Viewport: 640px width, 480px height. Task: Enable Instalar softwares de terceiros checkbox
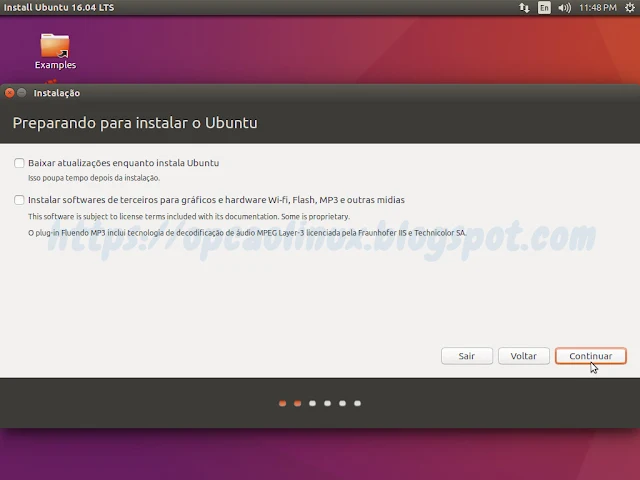pyautogui.click(x=19, y=200)
